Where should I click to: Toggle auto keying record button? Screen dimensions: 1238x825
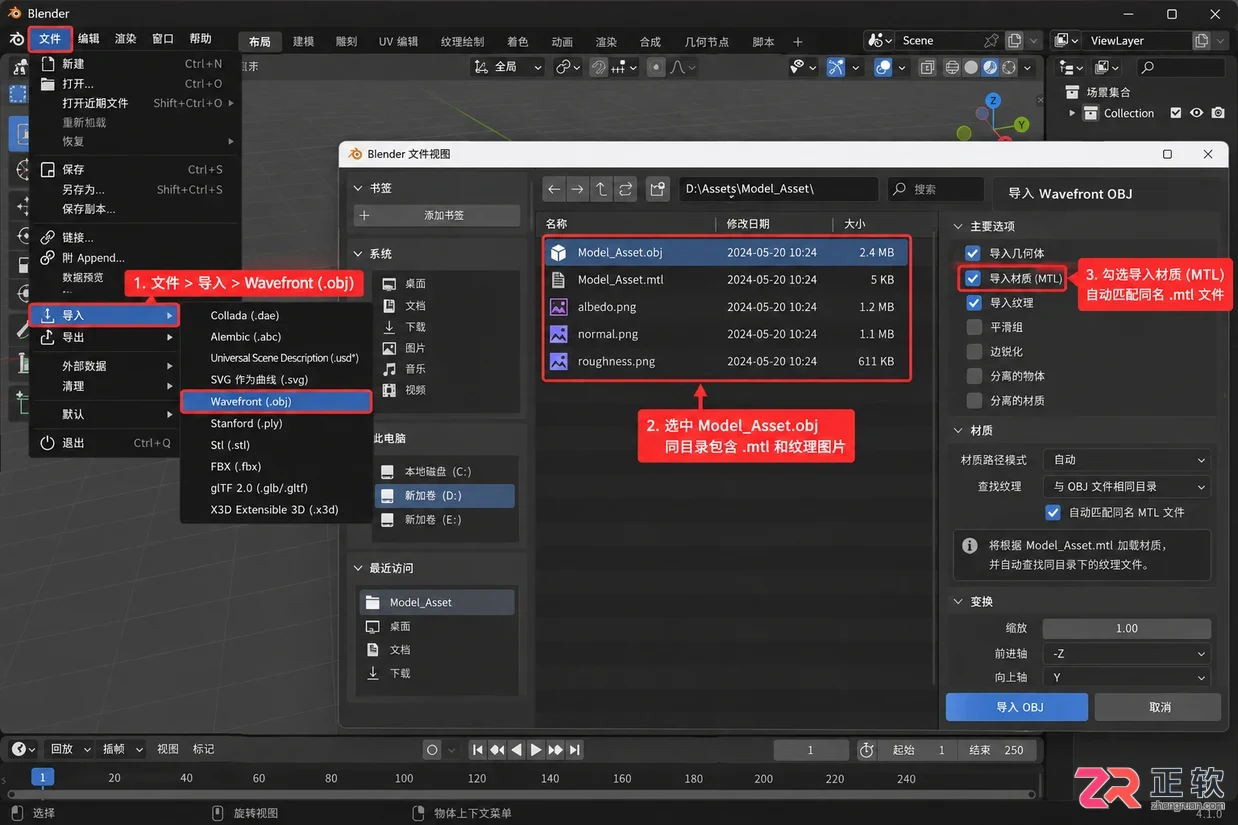[x=432, y=750]
